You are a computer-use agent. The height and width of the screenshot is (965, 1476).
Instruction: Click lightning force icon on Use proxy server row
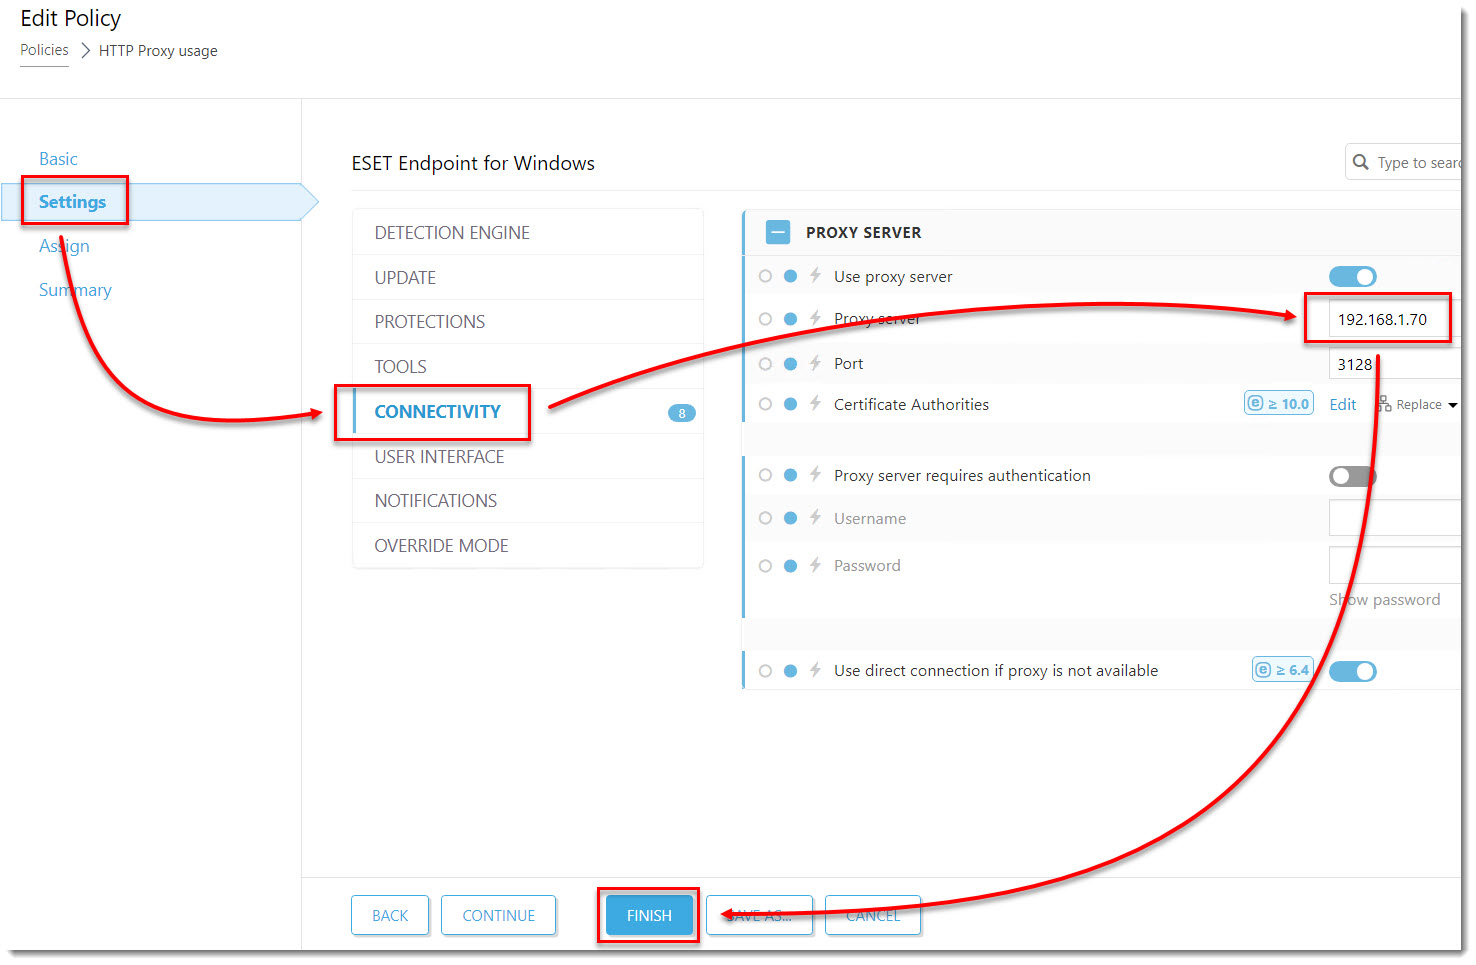click(815, 275)
